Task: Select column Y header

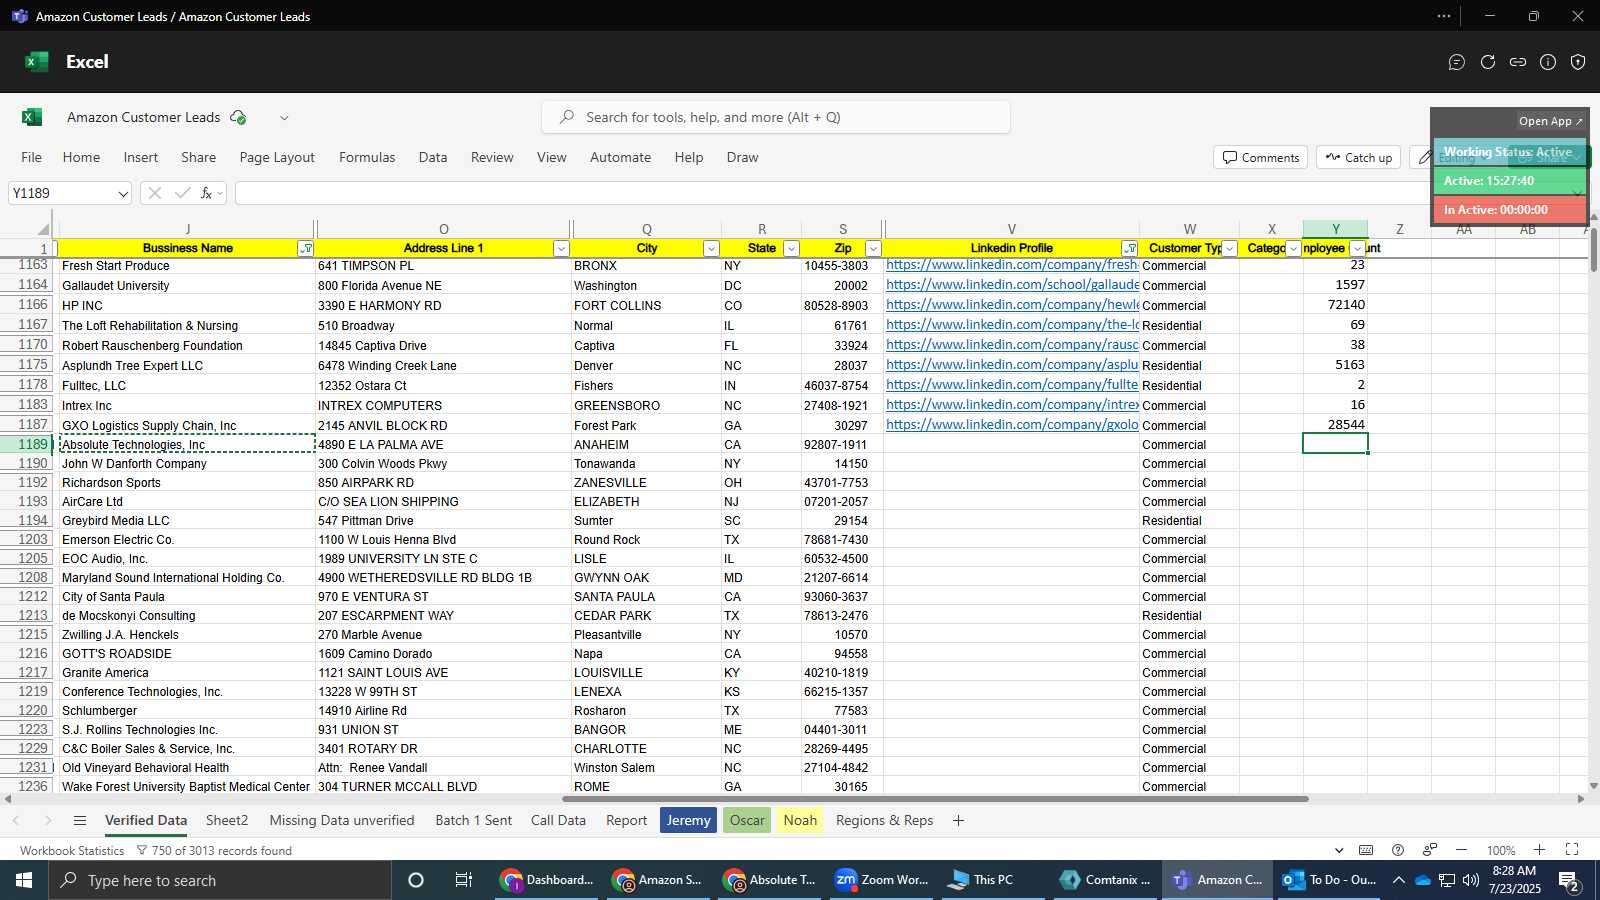Action: point(1335,229)
